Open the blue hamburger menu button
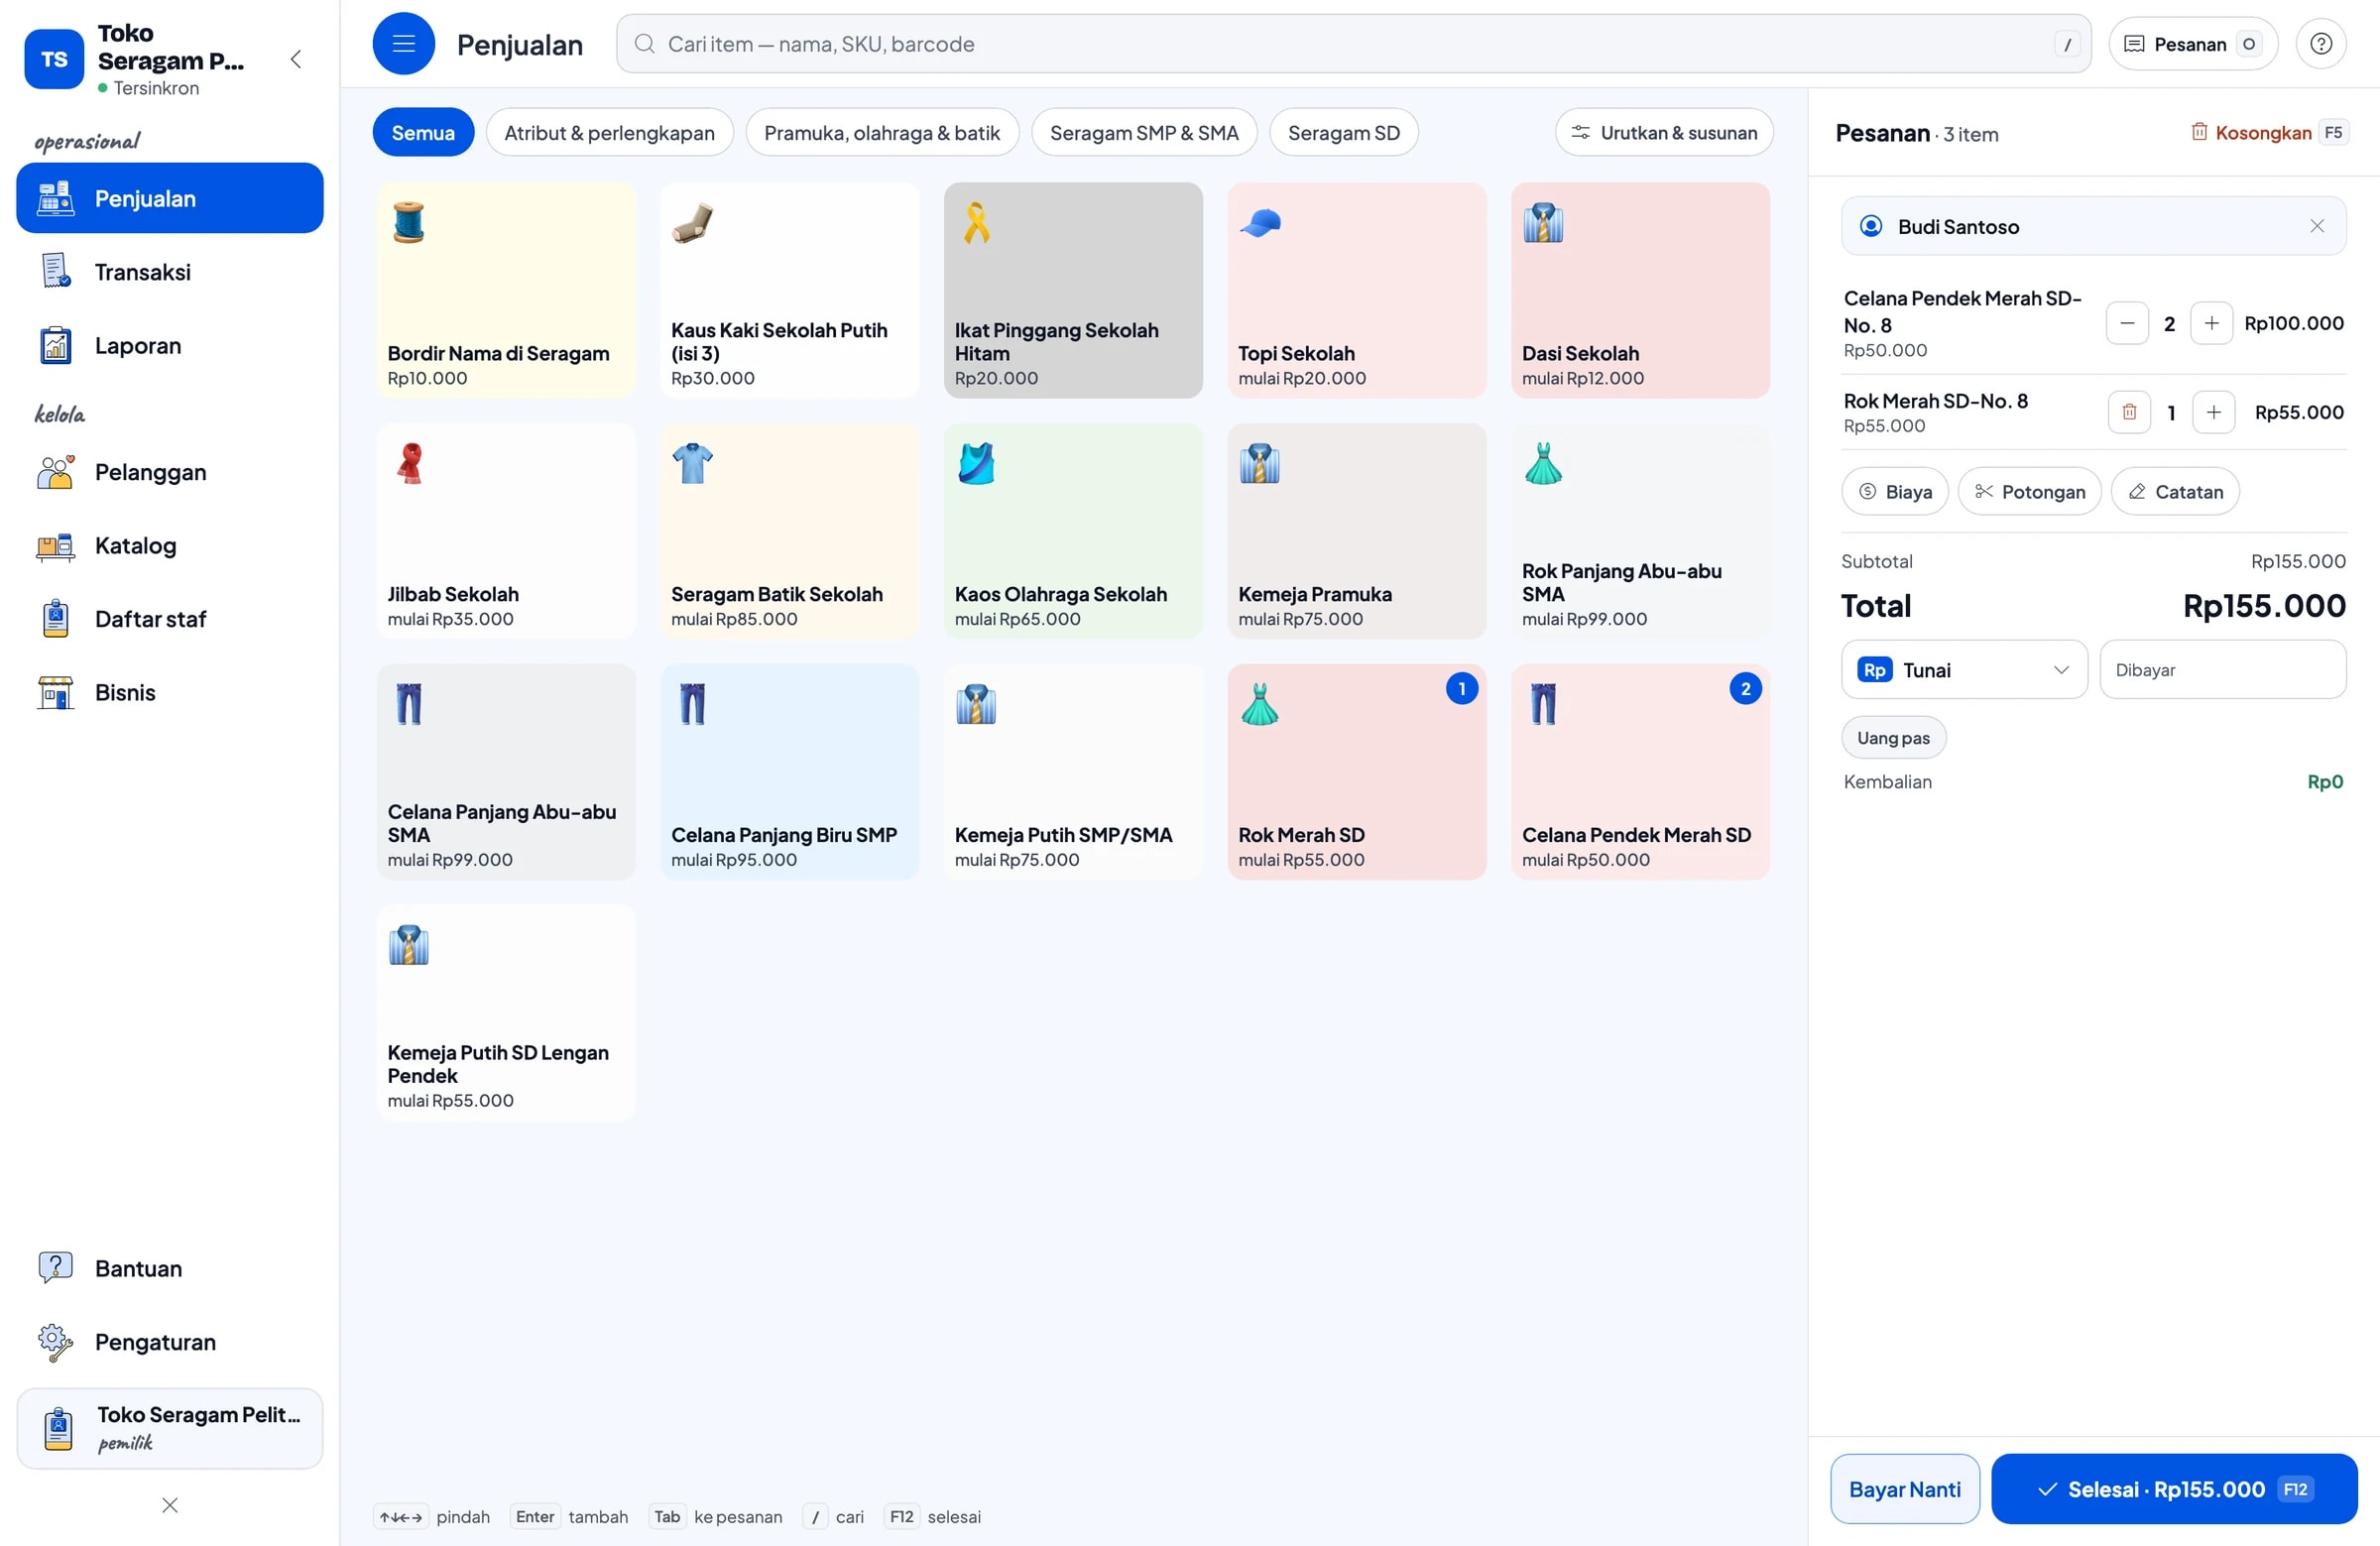This screenshot has width=2380, height=1546. pyautogui.click(x=403, y=44)
